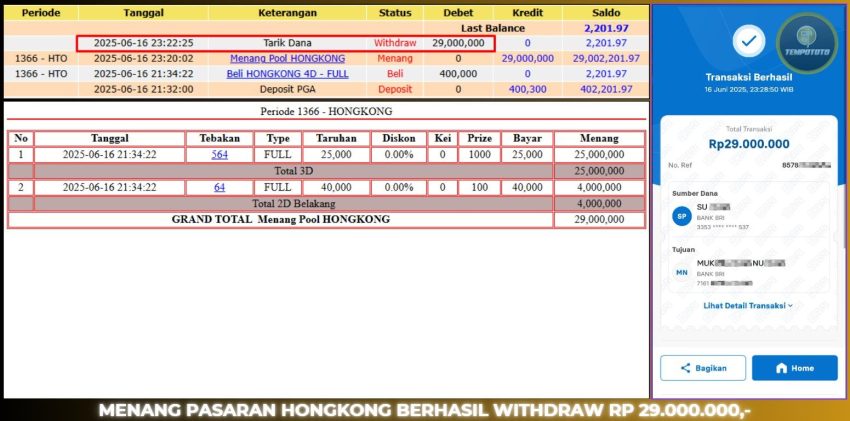Image resolution: width=850 pixels, height=421 pixels.
Task: Select the 400,300 kredit value
Action: [x=527, y=89]
